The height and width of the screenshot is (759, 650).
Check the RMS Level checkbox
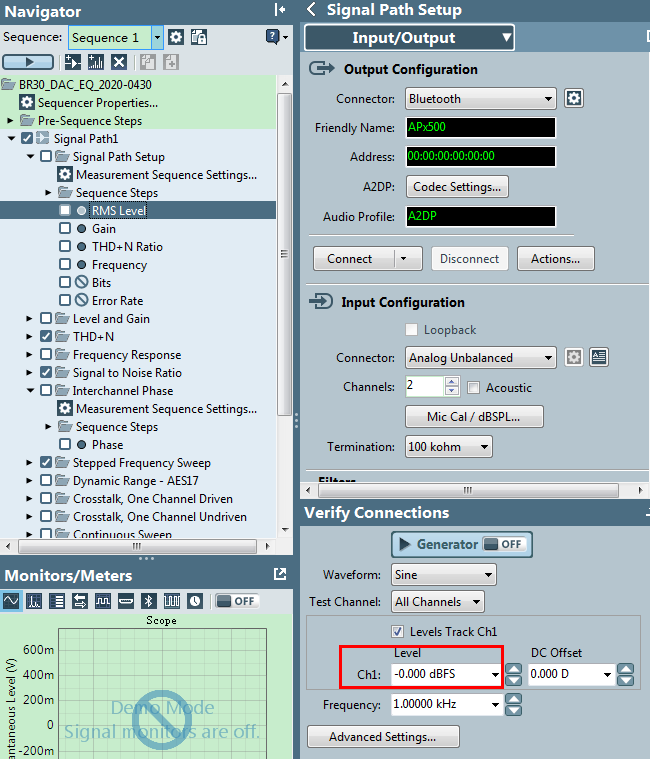(x=65, y=210)
